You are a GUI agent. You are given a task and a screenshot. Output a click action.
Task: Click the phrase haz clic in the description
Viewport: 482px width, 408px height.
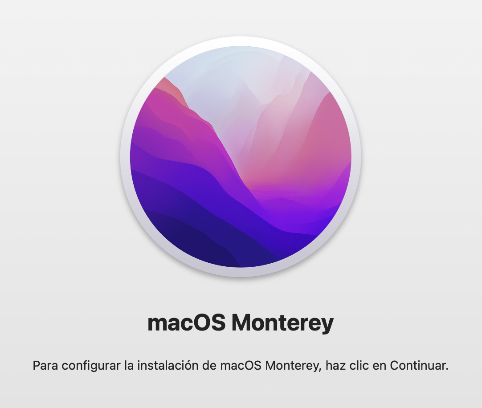pyautogui.click(x=347, y=366)
